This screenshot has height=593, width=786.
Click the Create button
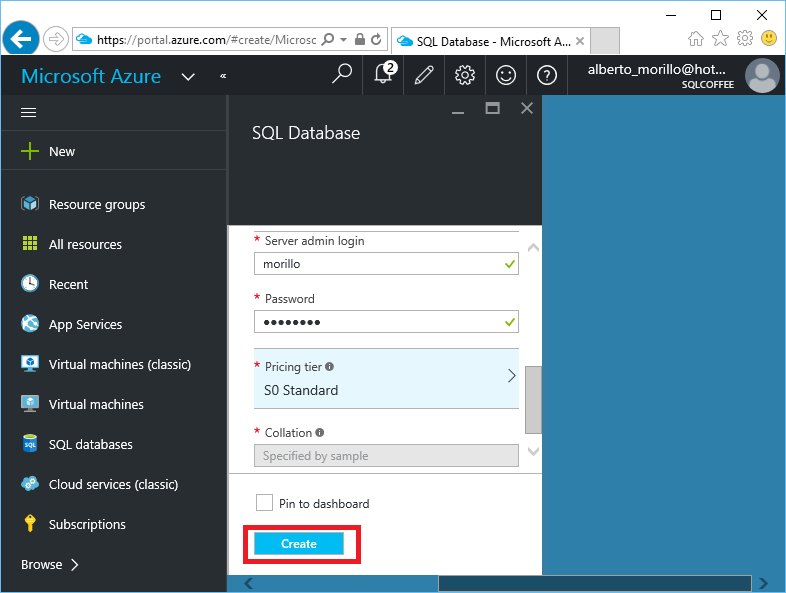pyautogui.click(x=299, y=544)
